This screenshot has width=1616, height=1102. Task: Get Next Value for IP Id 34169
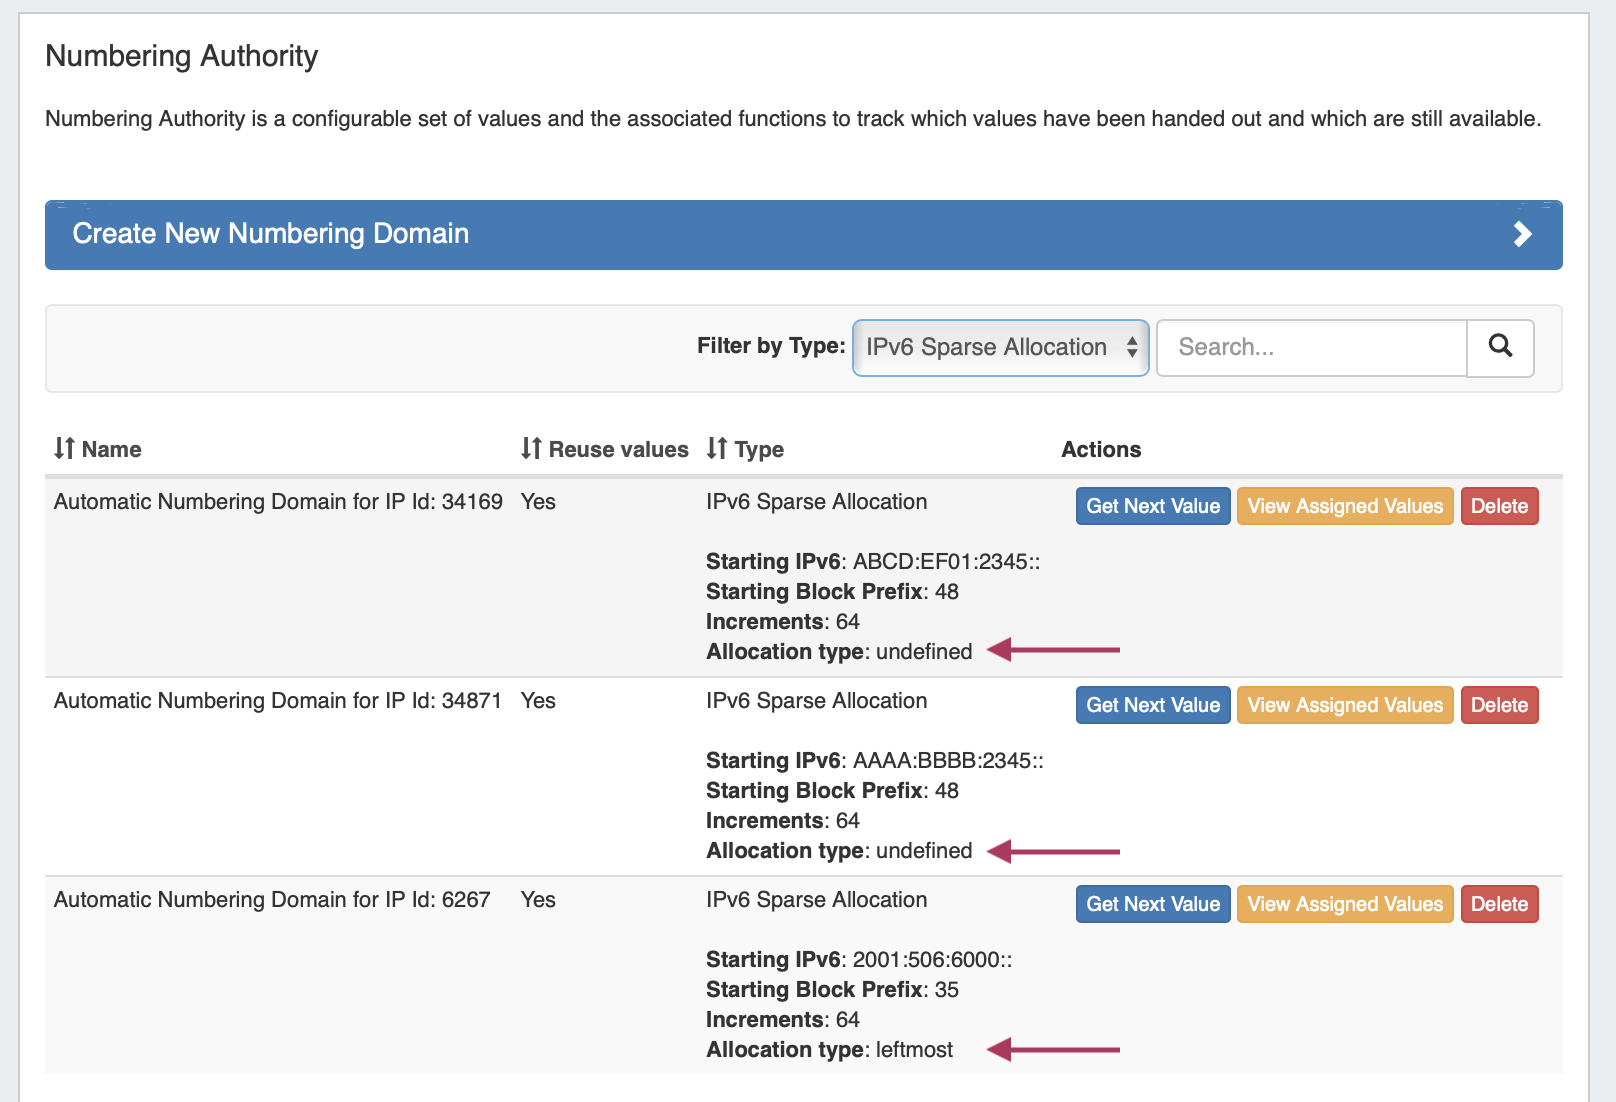[x=1153, y=506]
